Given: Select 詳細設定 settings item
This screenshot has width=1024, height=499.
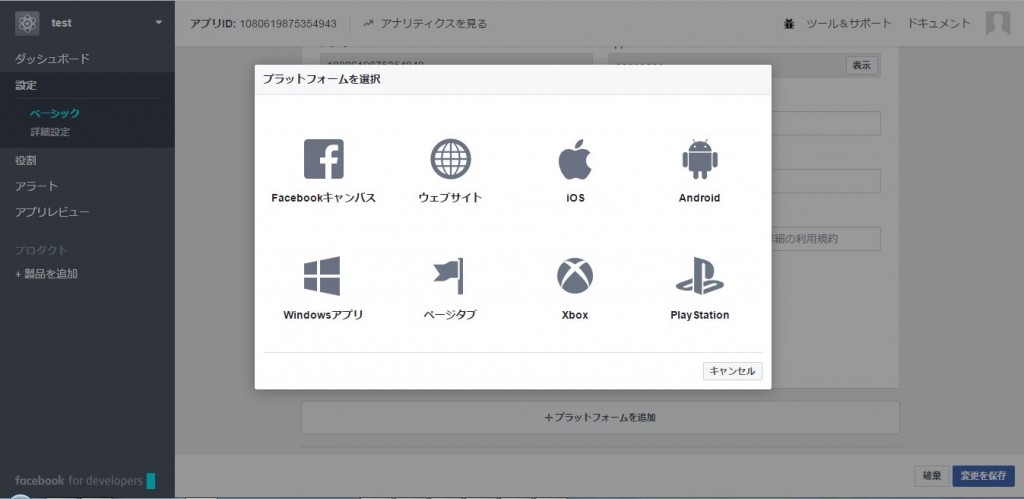Looking at the screenshot, I should pos(50,132).
